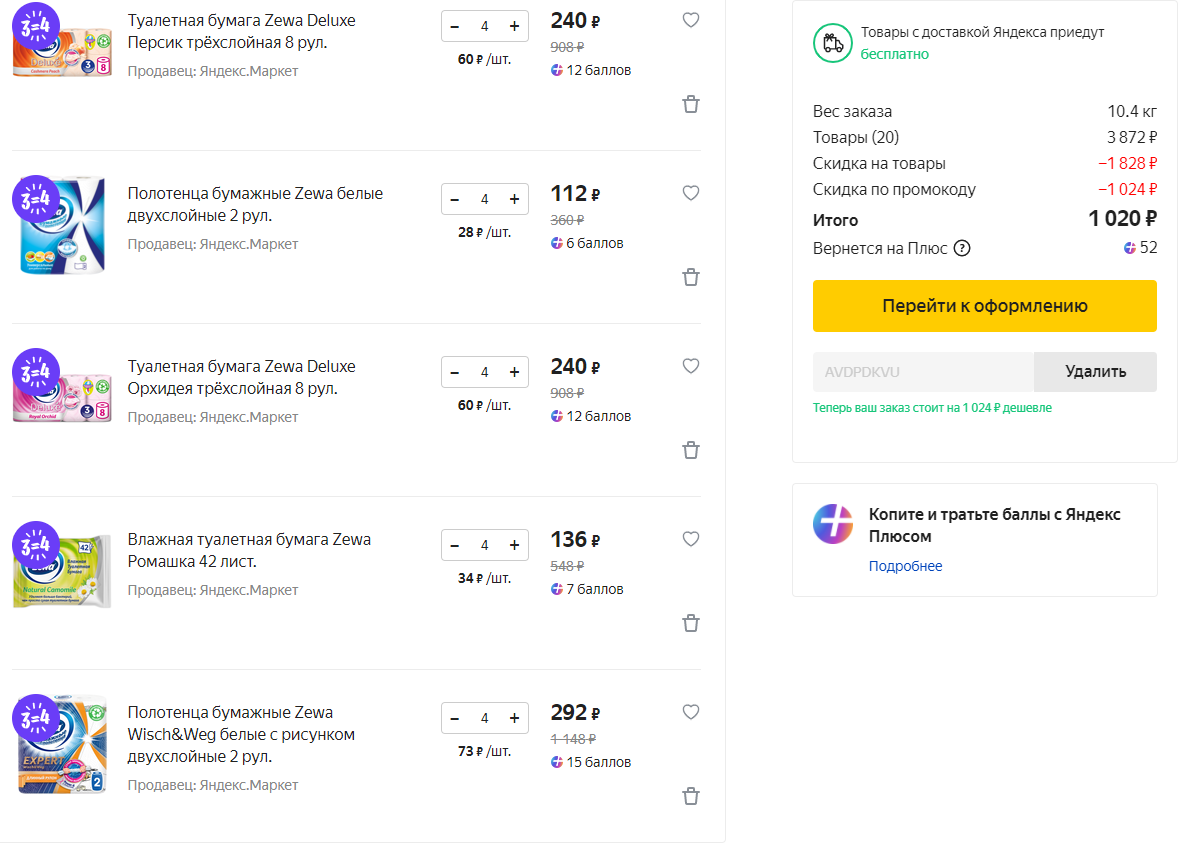Open help icon next to Вернется на Плюс
Screen dimensions: 1182x846
[x=961, y=248]
